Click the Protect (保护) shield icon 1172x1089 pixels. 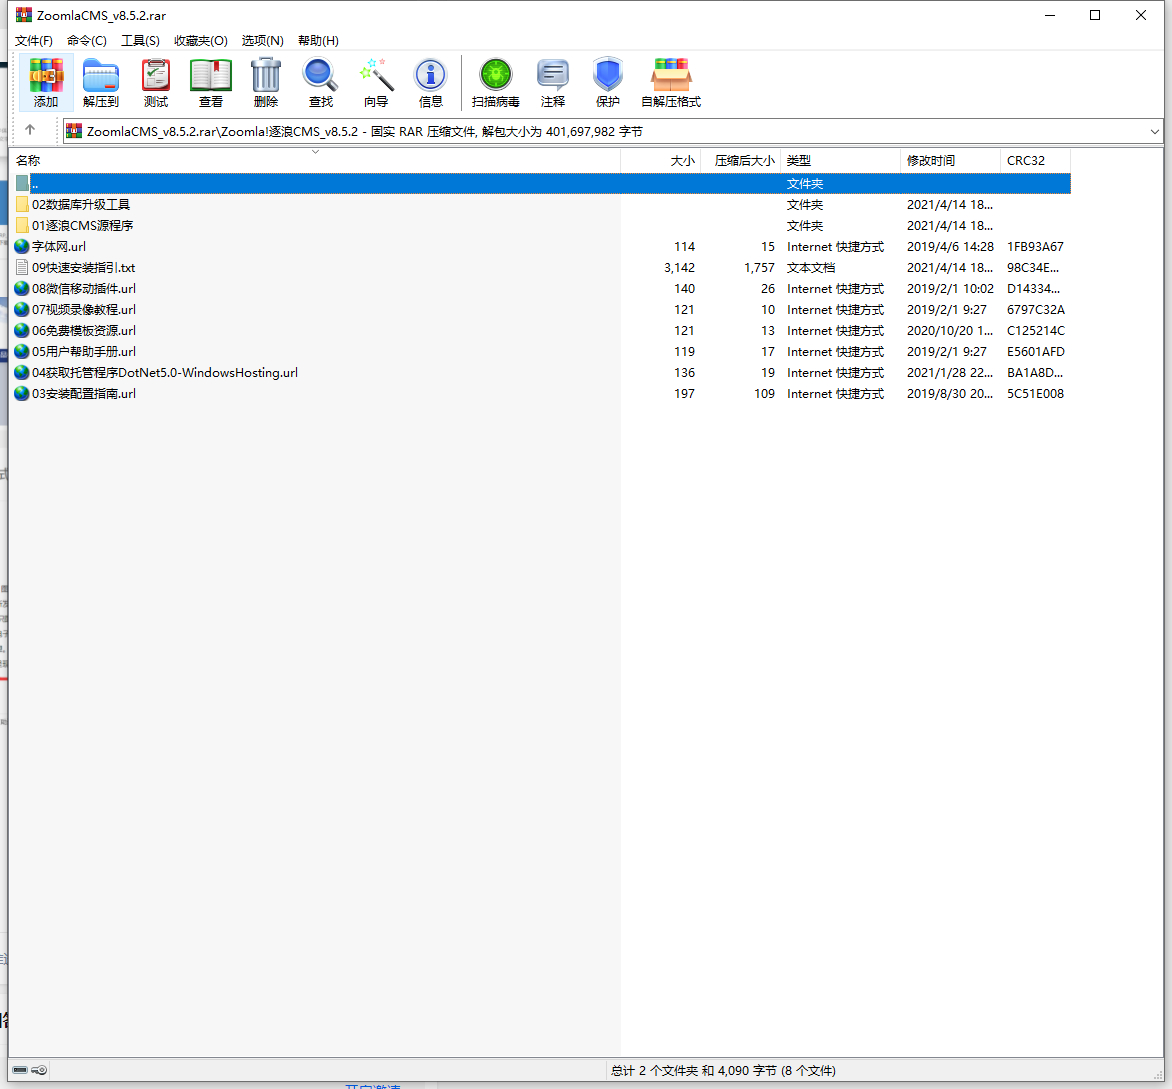pyautogui.click(x=608, y=83)
